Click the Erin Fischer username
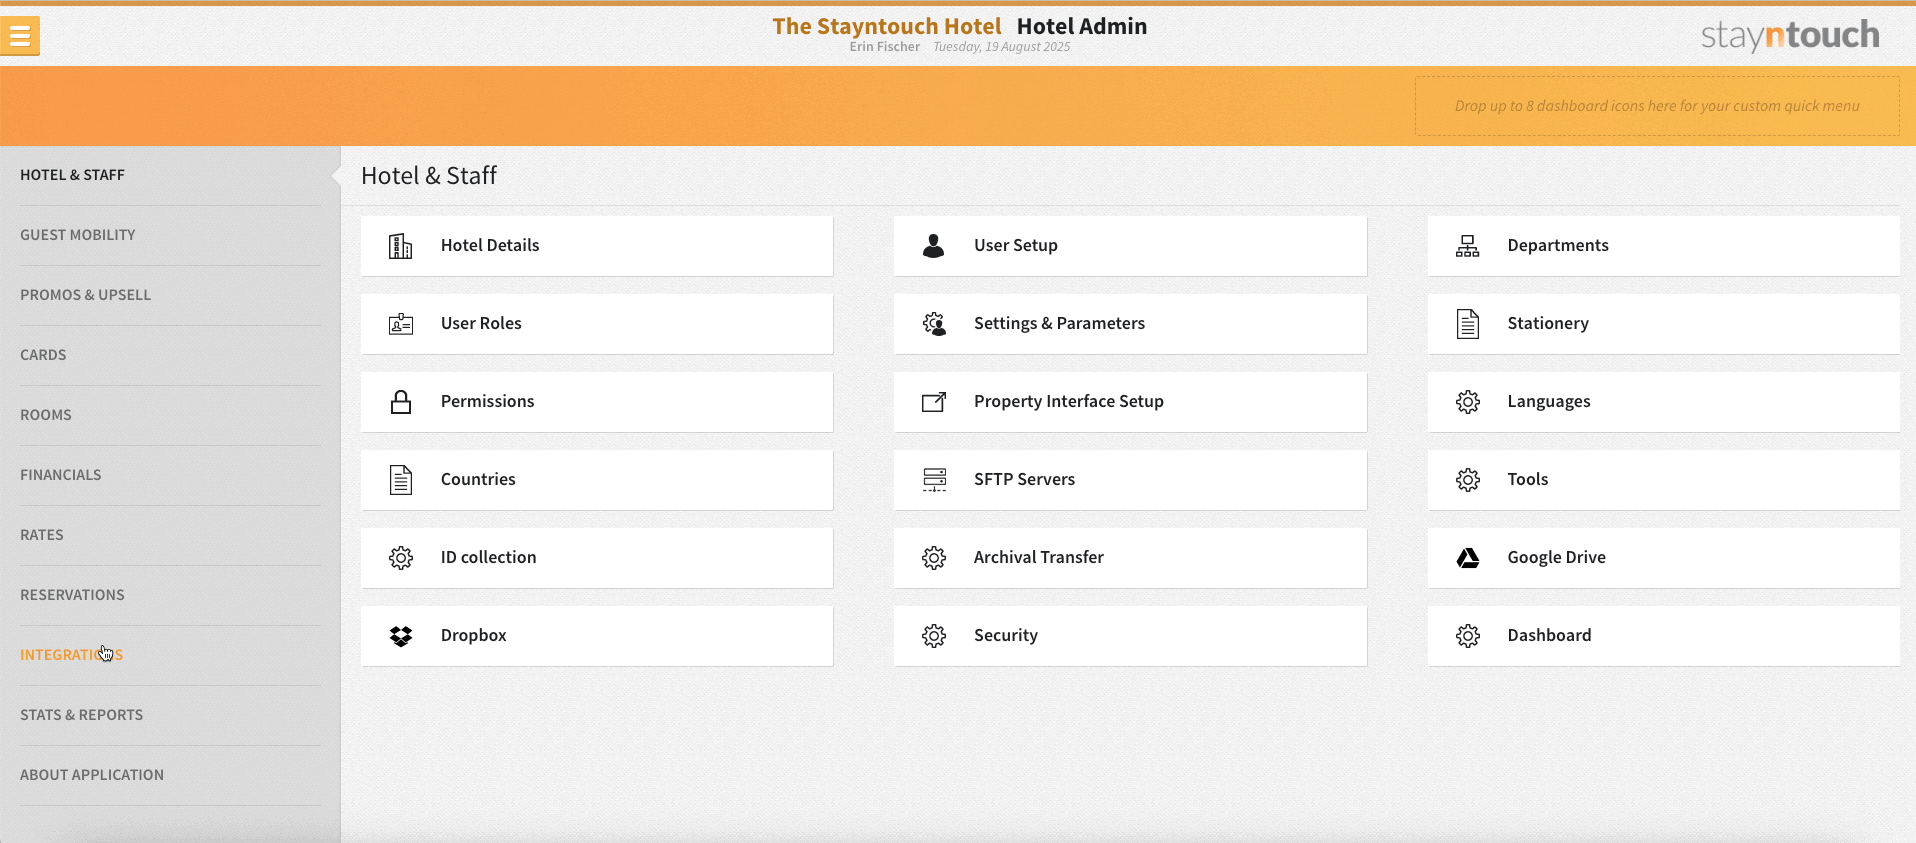1916x843 pixels. pos(885,47)
